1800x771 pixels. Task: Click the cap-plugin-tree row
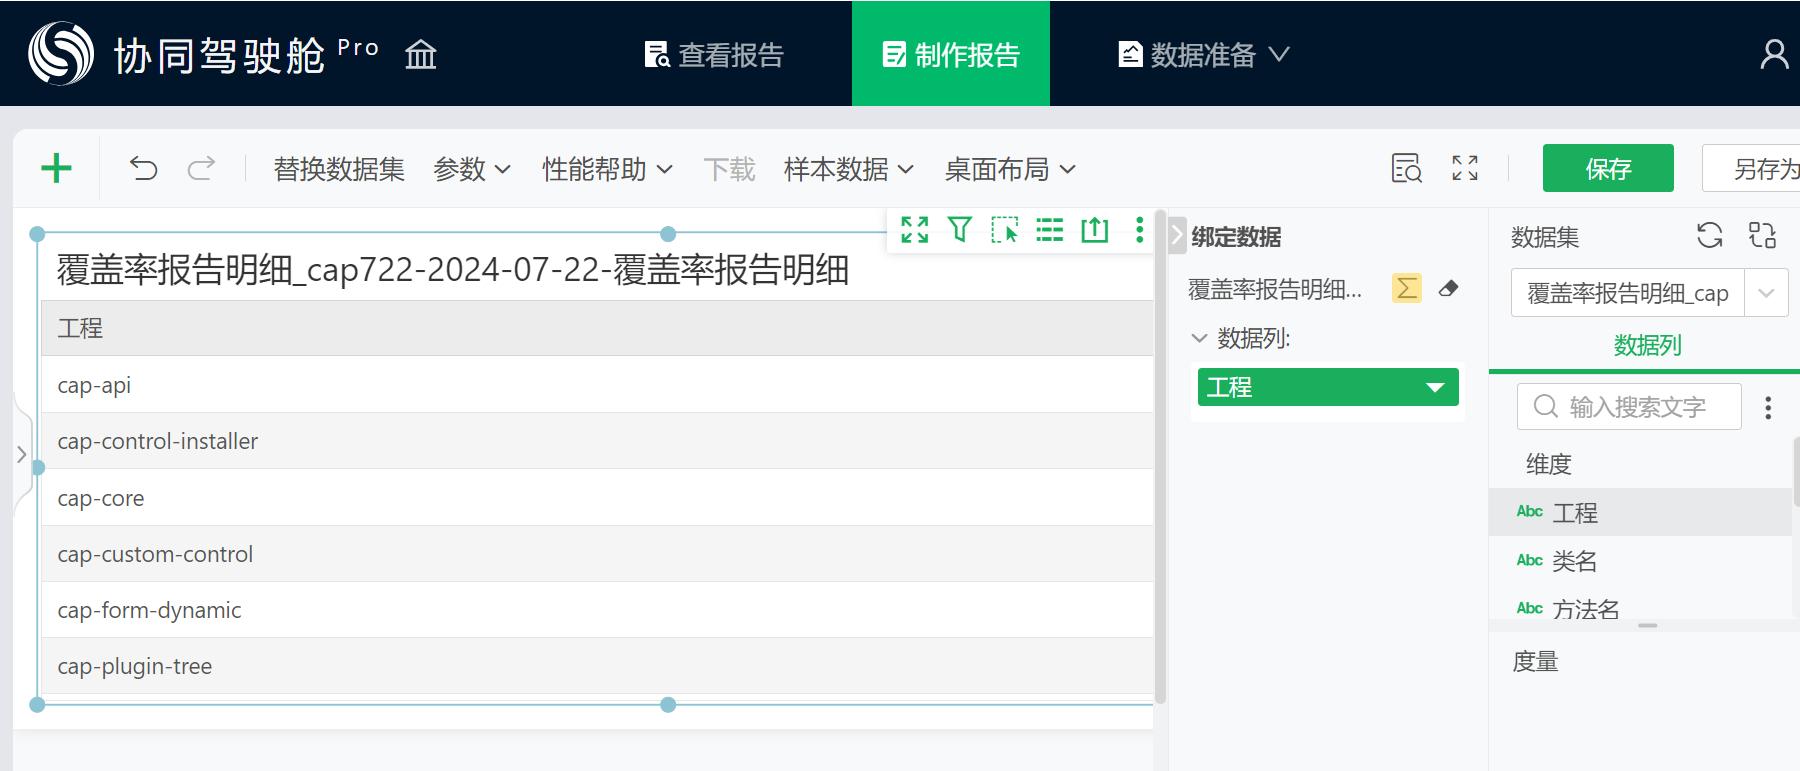click(x=597, y=666)
